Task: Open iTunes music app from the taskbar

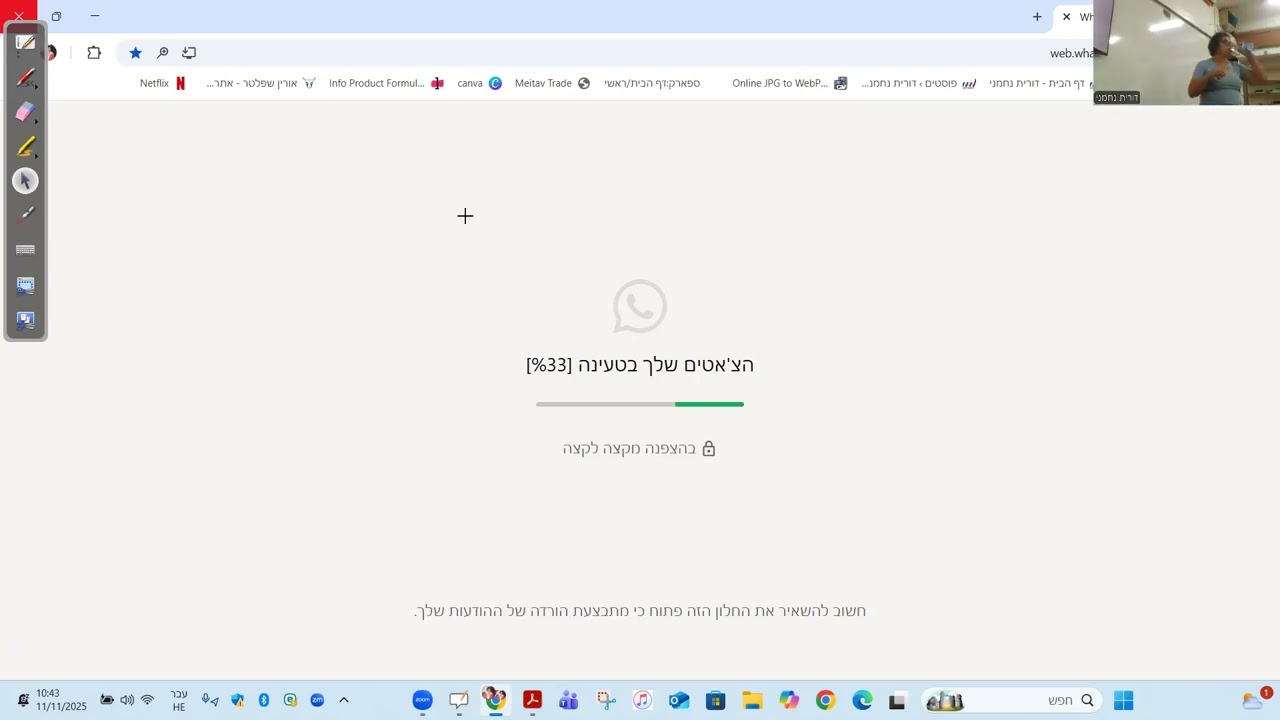Action: coord(642,701)
